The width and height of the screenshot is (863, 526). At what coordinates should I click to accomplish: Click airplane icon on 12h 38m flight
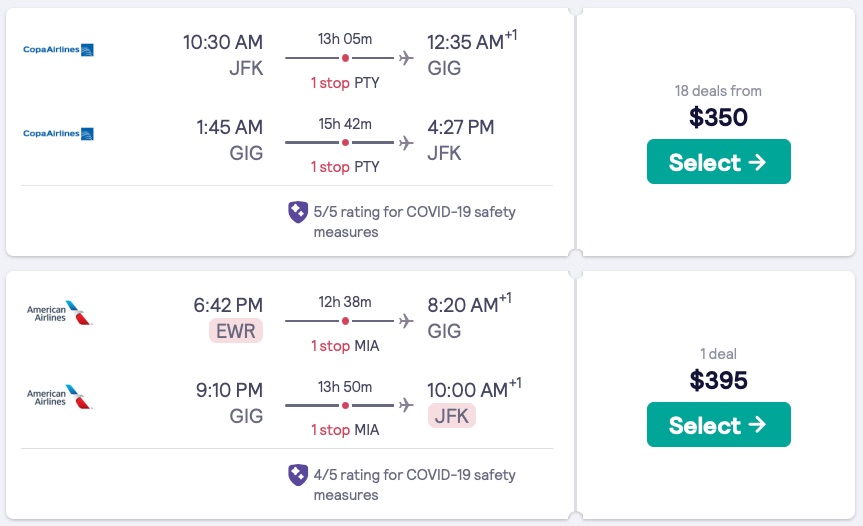(405, 321)
